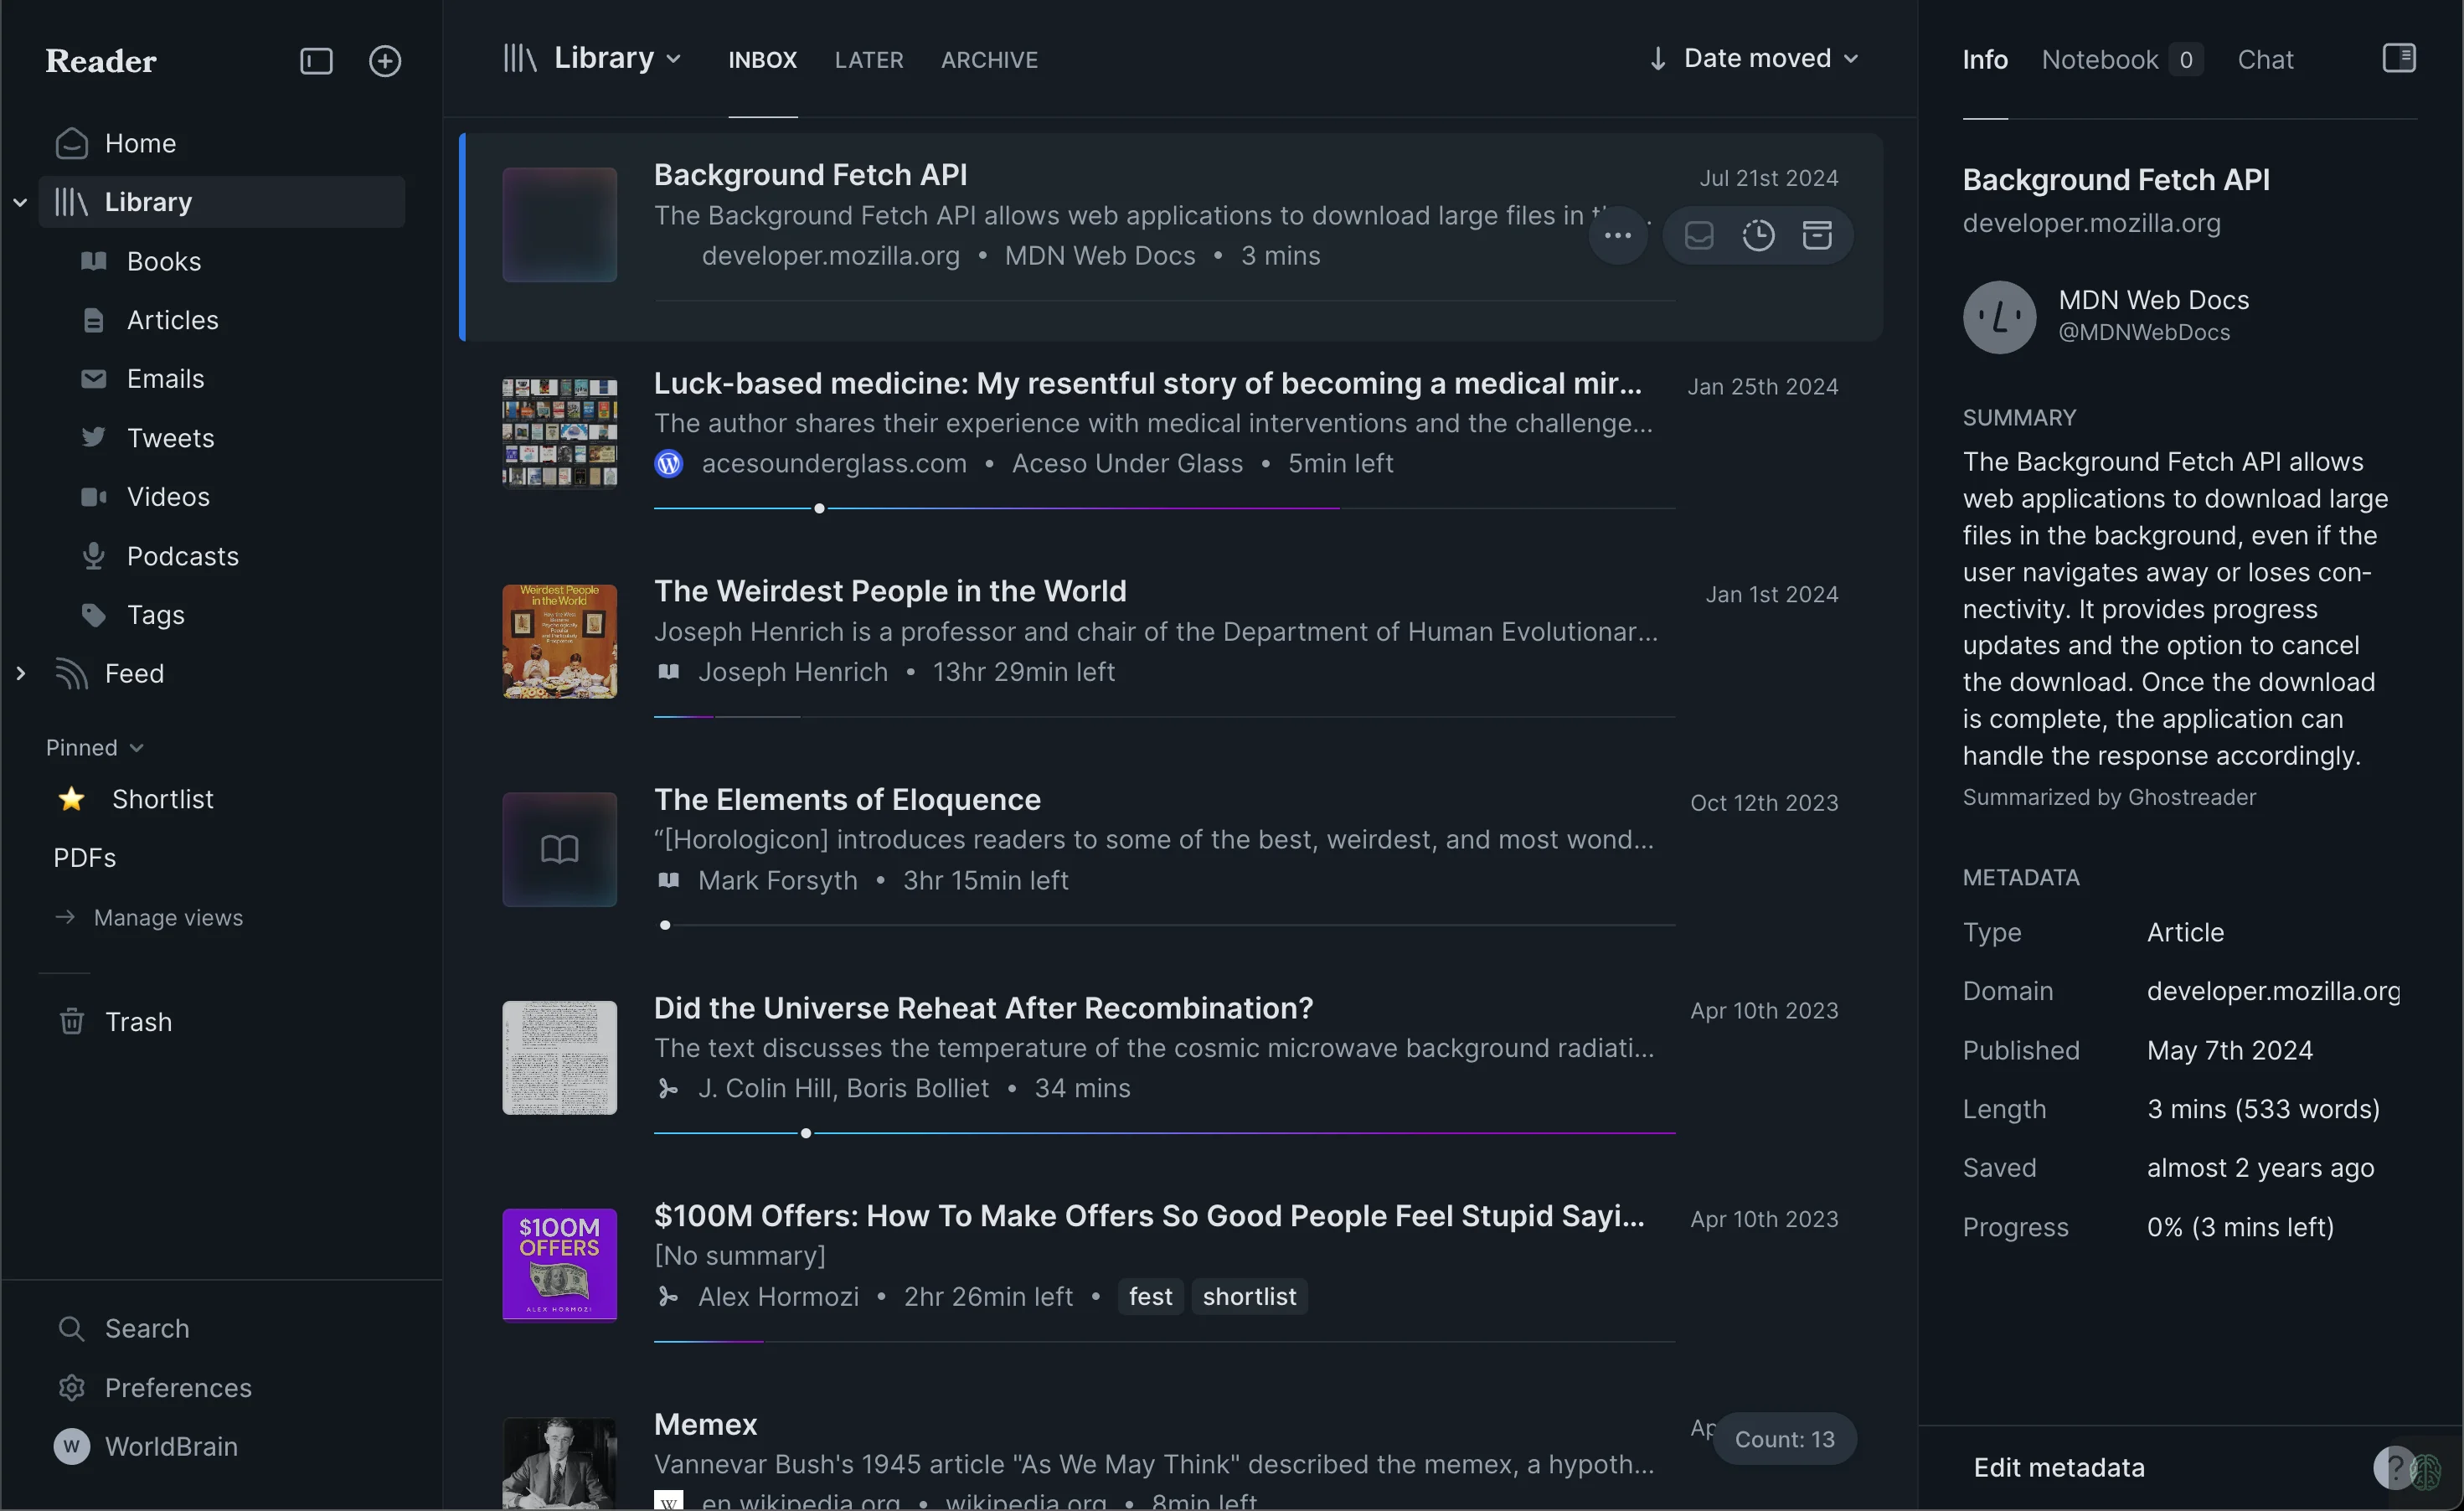Image resolution: width=2464 pixels, height=1511 pixels.
Task: Switch to the INBOX tab
Action: click(762, 60)
